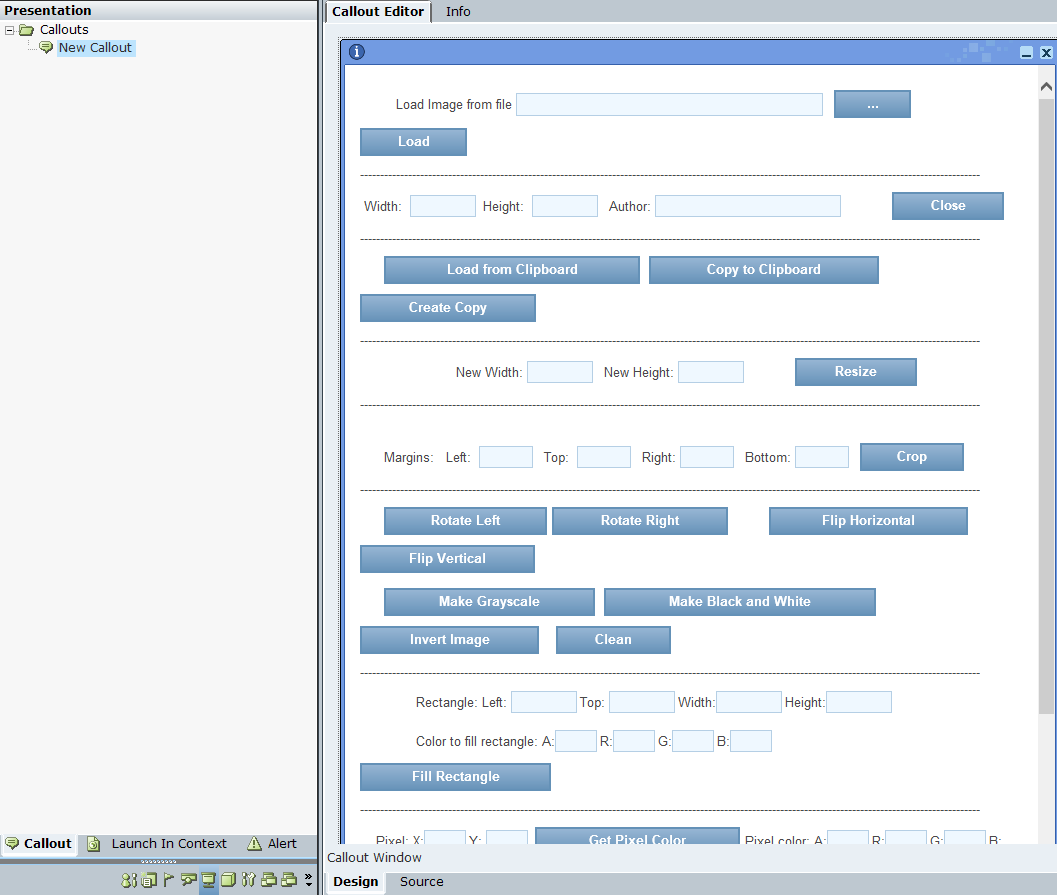Open the Alert tab

(281, 843)
